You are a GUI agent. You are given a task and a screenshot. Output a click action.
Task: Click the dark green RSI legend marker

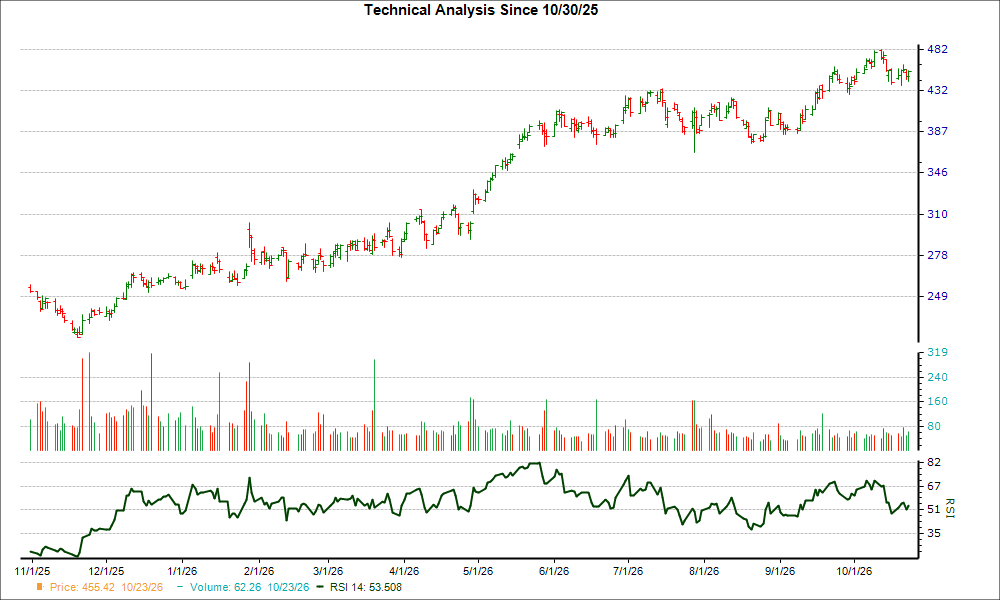pos(321,587)
